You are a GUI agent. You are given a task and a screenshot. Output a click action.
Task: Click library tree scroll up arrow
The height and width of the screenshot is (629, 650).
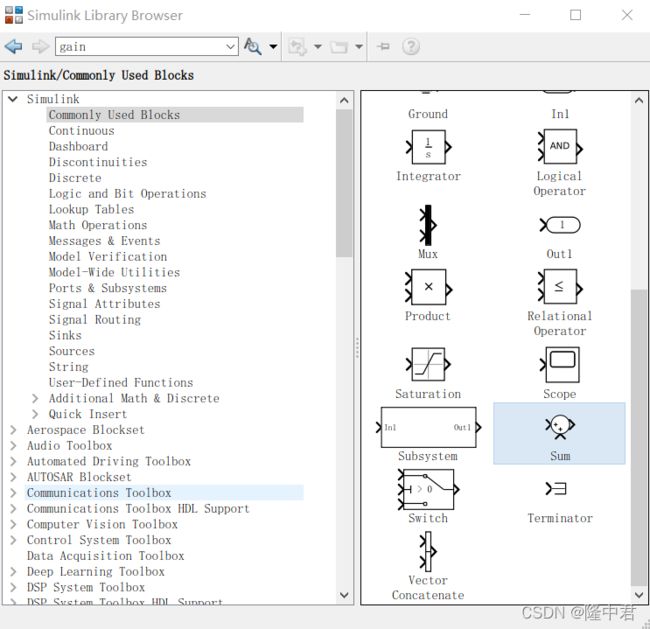point(344,100)
